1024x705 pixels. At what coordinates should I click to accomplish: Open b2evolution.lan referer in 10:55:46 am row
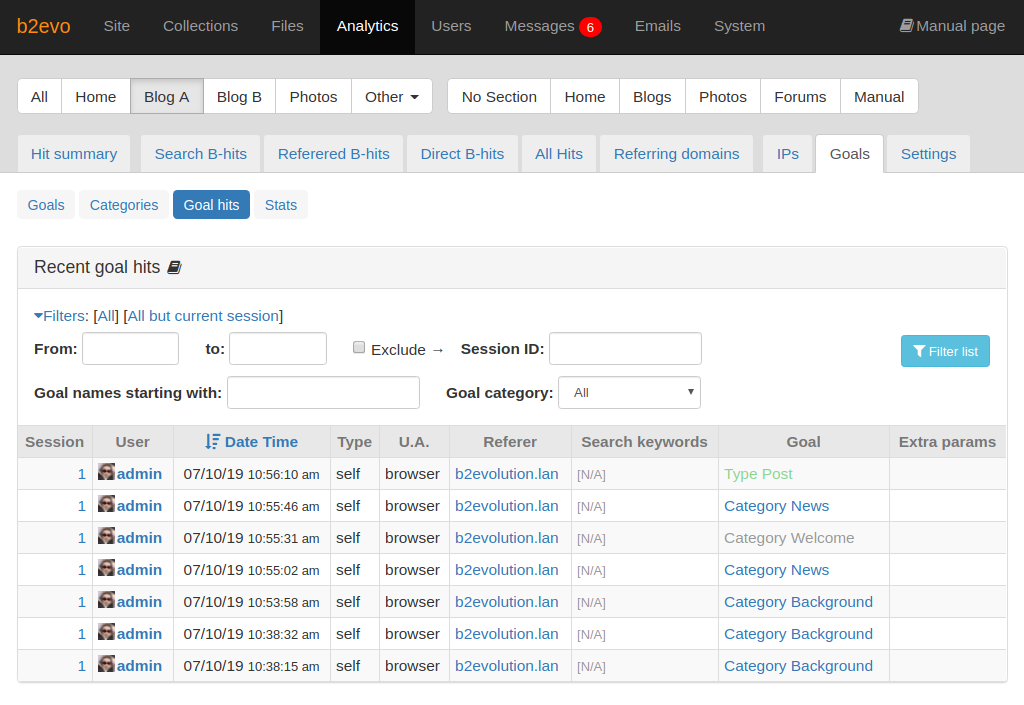pyautogui.click(x=507, y=506)
